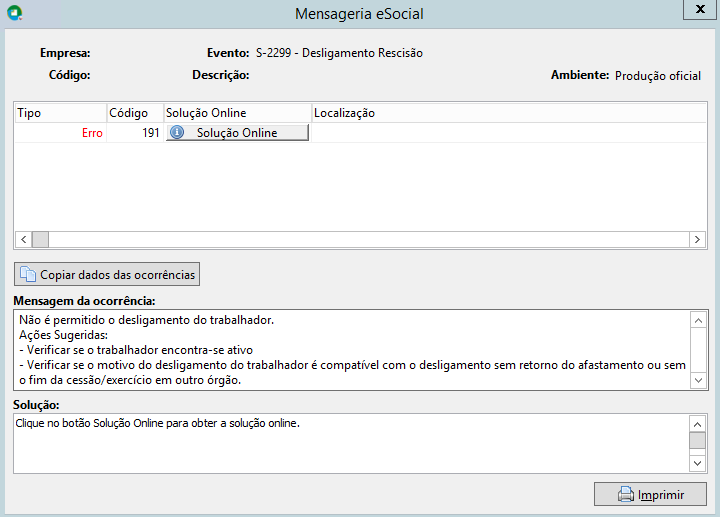Sort by the Código column header
This screenshot has width=720, height=517.
point(135,113)
